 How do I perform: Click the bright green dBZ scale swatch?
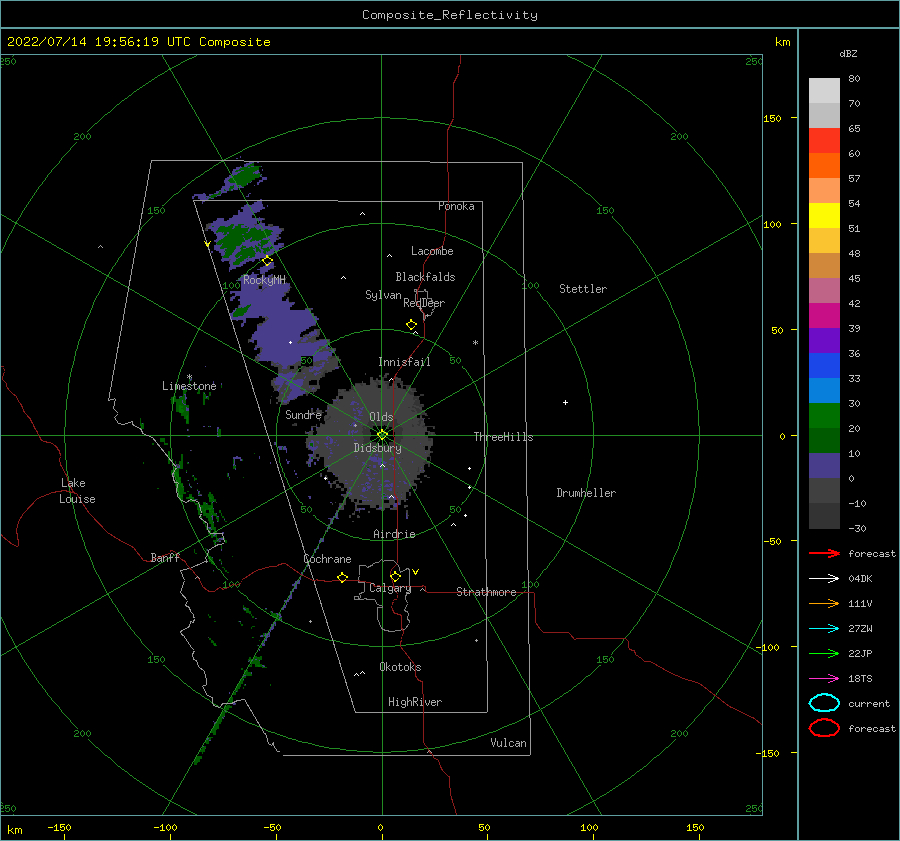[x=824, y=416]
